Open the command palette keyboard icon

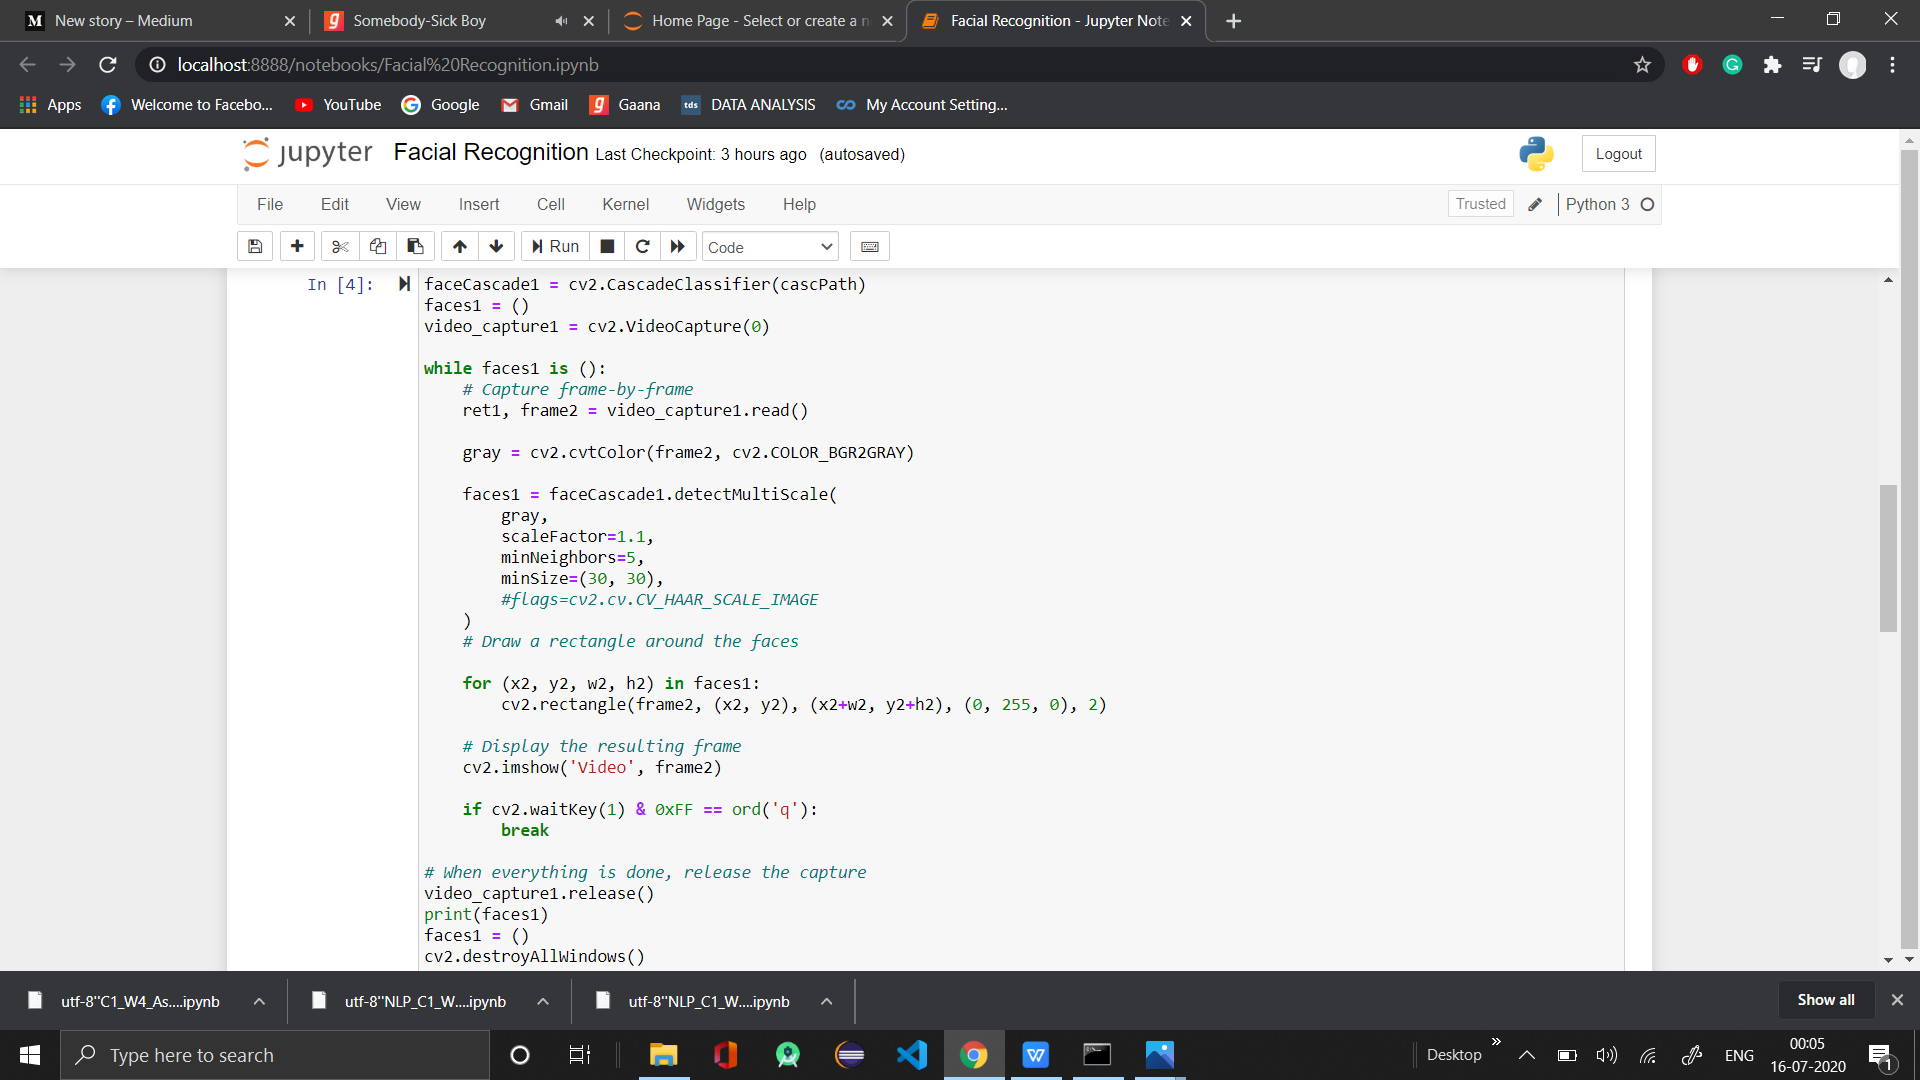click(x=869, y=247)
